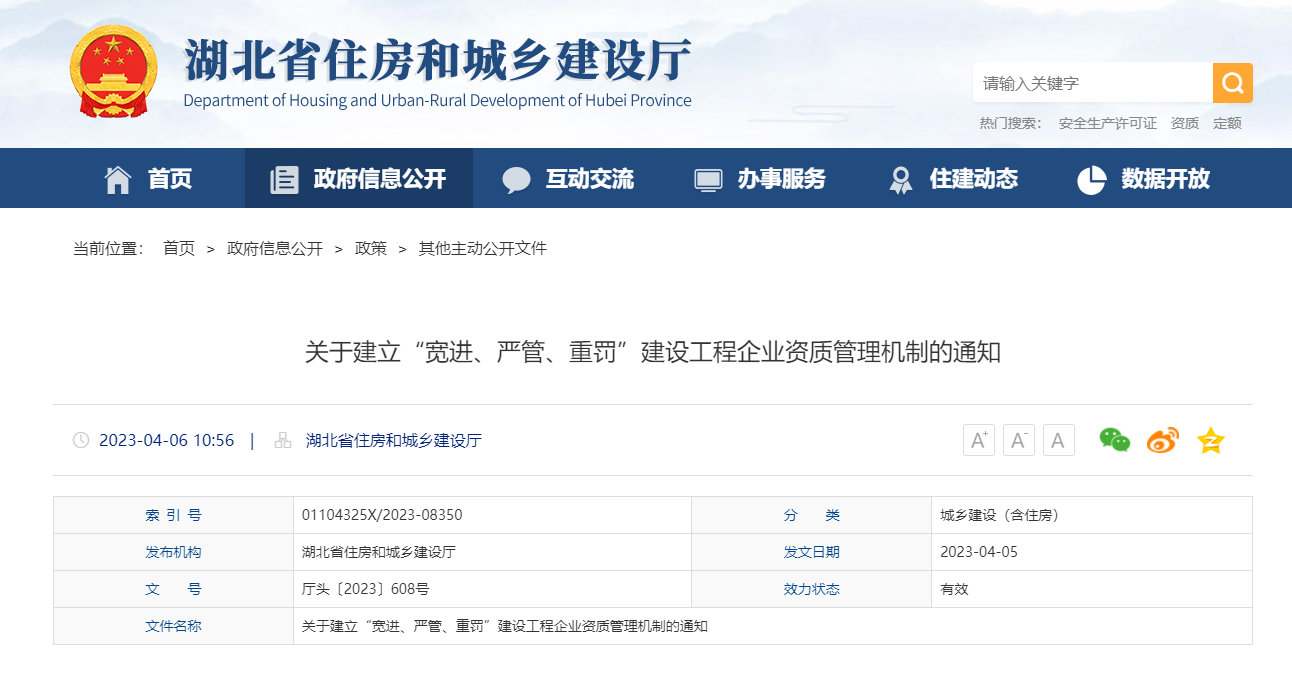Click the speech bubble icon beside 互动交流
Image resolution: width=1292 pixels, height=674 pixels.
coord(516,180)
